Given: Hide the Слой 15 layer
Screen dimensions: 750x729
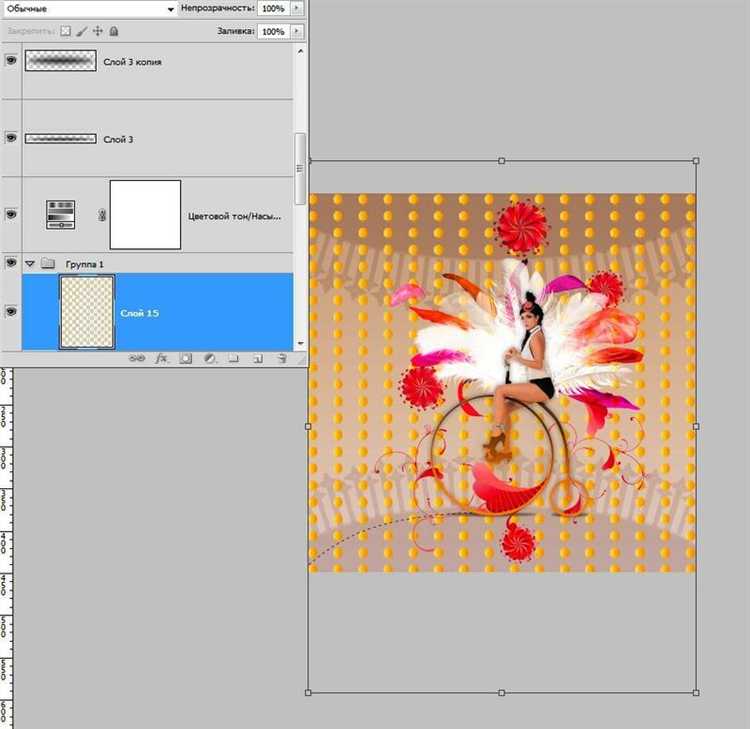Looking at the screenshot, I should (11, 312).
